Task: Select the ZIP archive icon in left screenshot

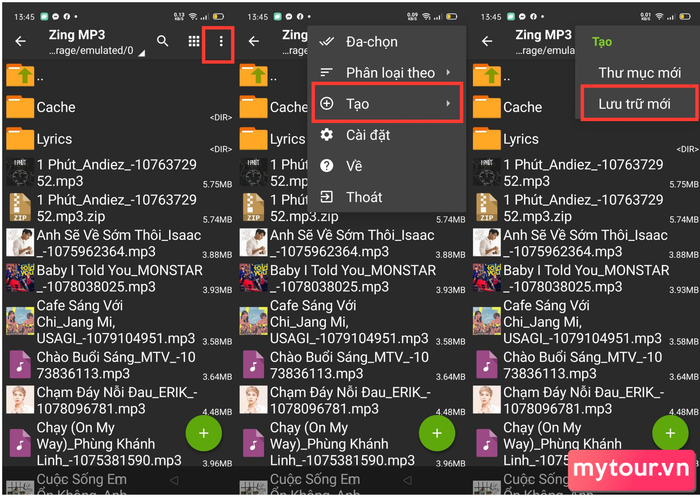Action: point(20,208)
